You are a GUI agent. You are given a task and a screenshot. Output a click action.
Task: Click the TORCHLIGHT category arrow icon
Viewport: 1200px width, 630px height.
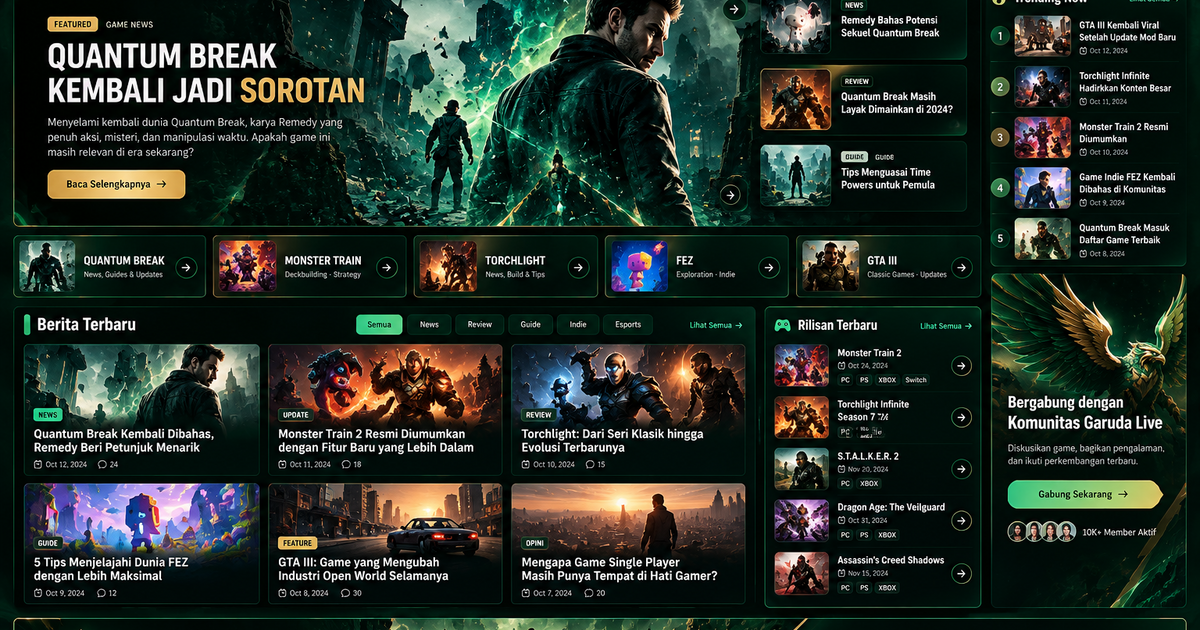578,267
